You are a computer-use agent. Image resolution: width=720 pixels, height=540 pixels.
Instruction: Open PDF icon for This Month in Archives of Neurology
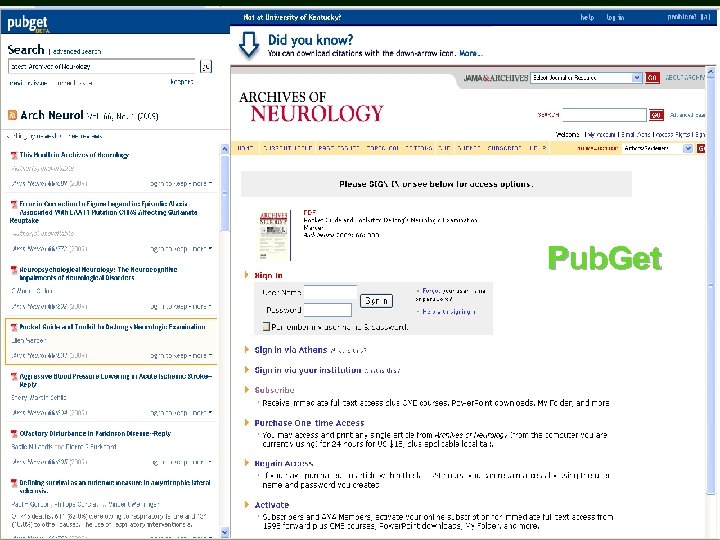(14, 155)
